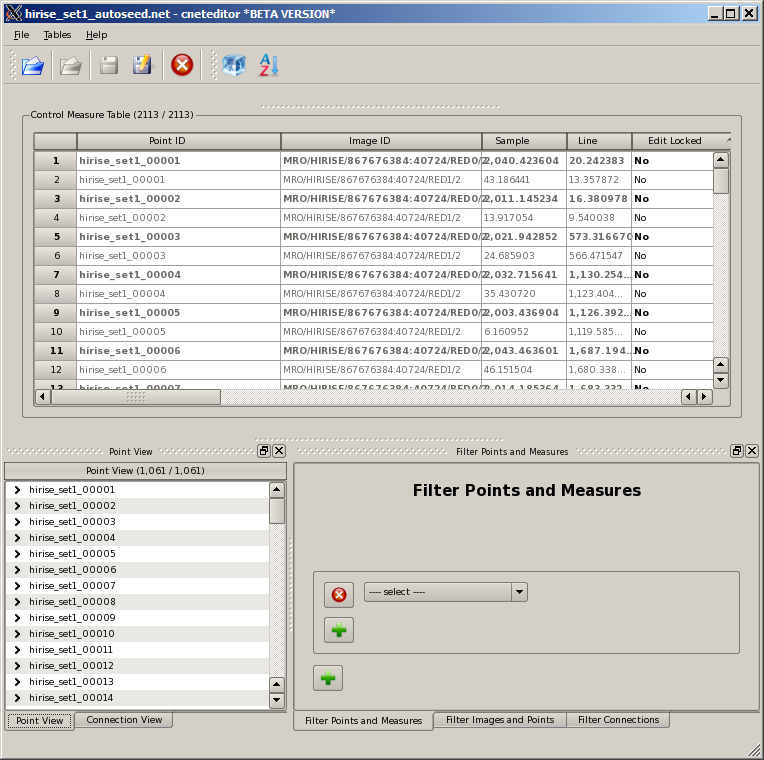764x760 pixels.
Task: Open the '---- select ----' filter dropdown
Action: pyautogui.click(x=445, y=592)
